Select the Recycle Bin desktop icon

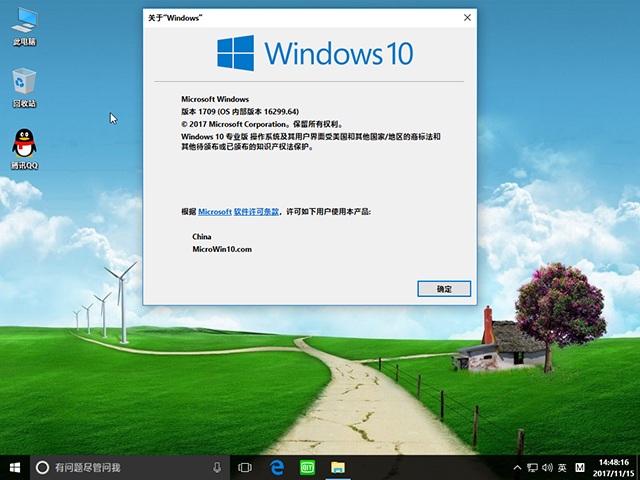[24, 88]
